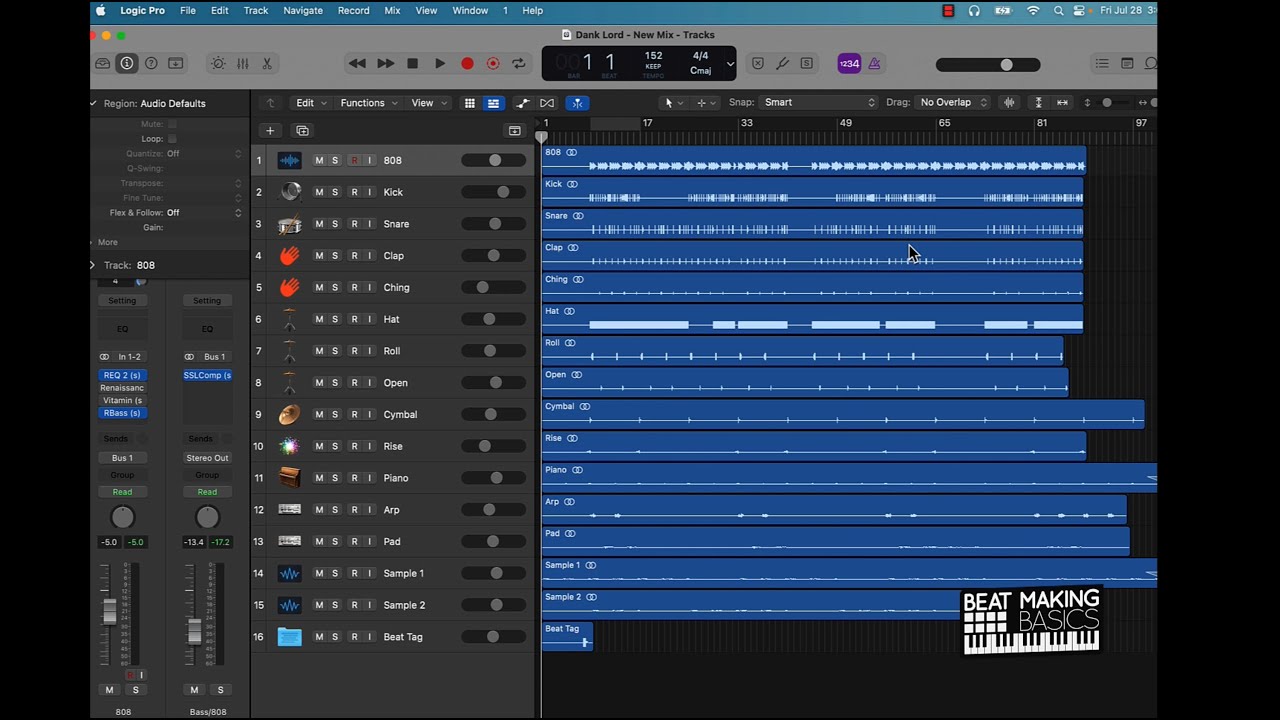Screen dimensions: 1280x720
Task: Enable input monitoring on Hat track
Action: (369, 319)
